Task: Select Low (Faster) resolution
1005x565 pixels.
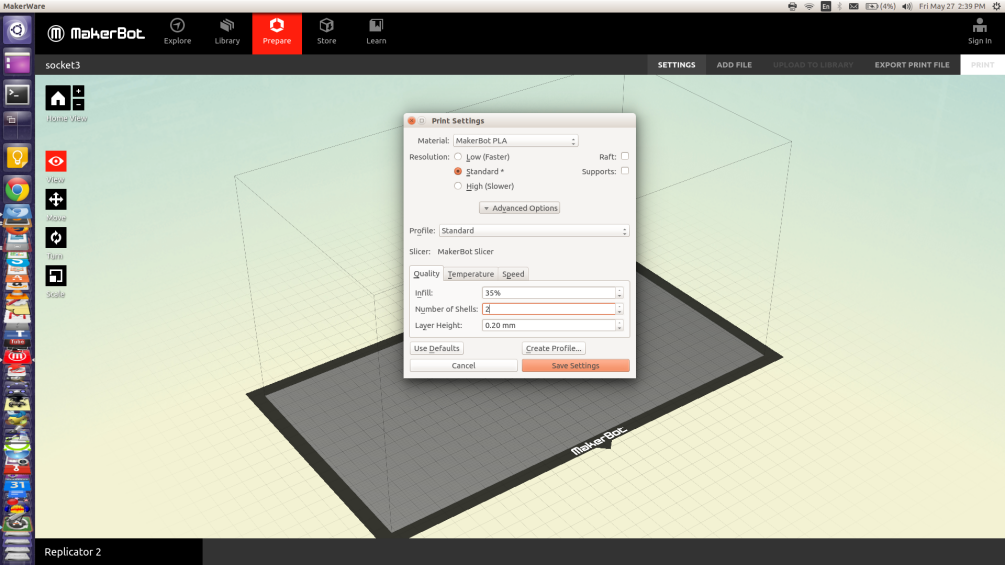Action: click(458, 157)
